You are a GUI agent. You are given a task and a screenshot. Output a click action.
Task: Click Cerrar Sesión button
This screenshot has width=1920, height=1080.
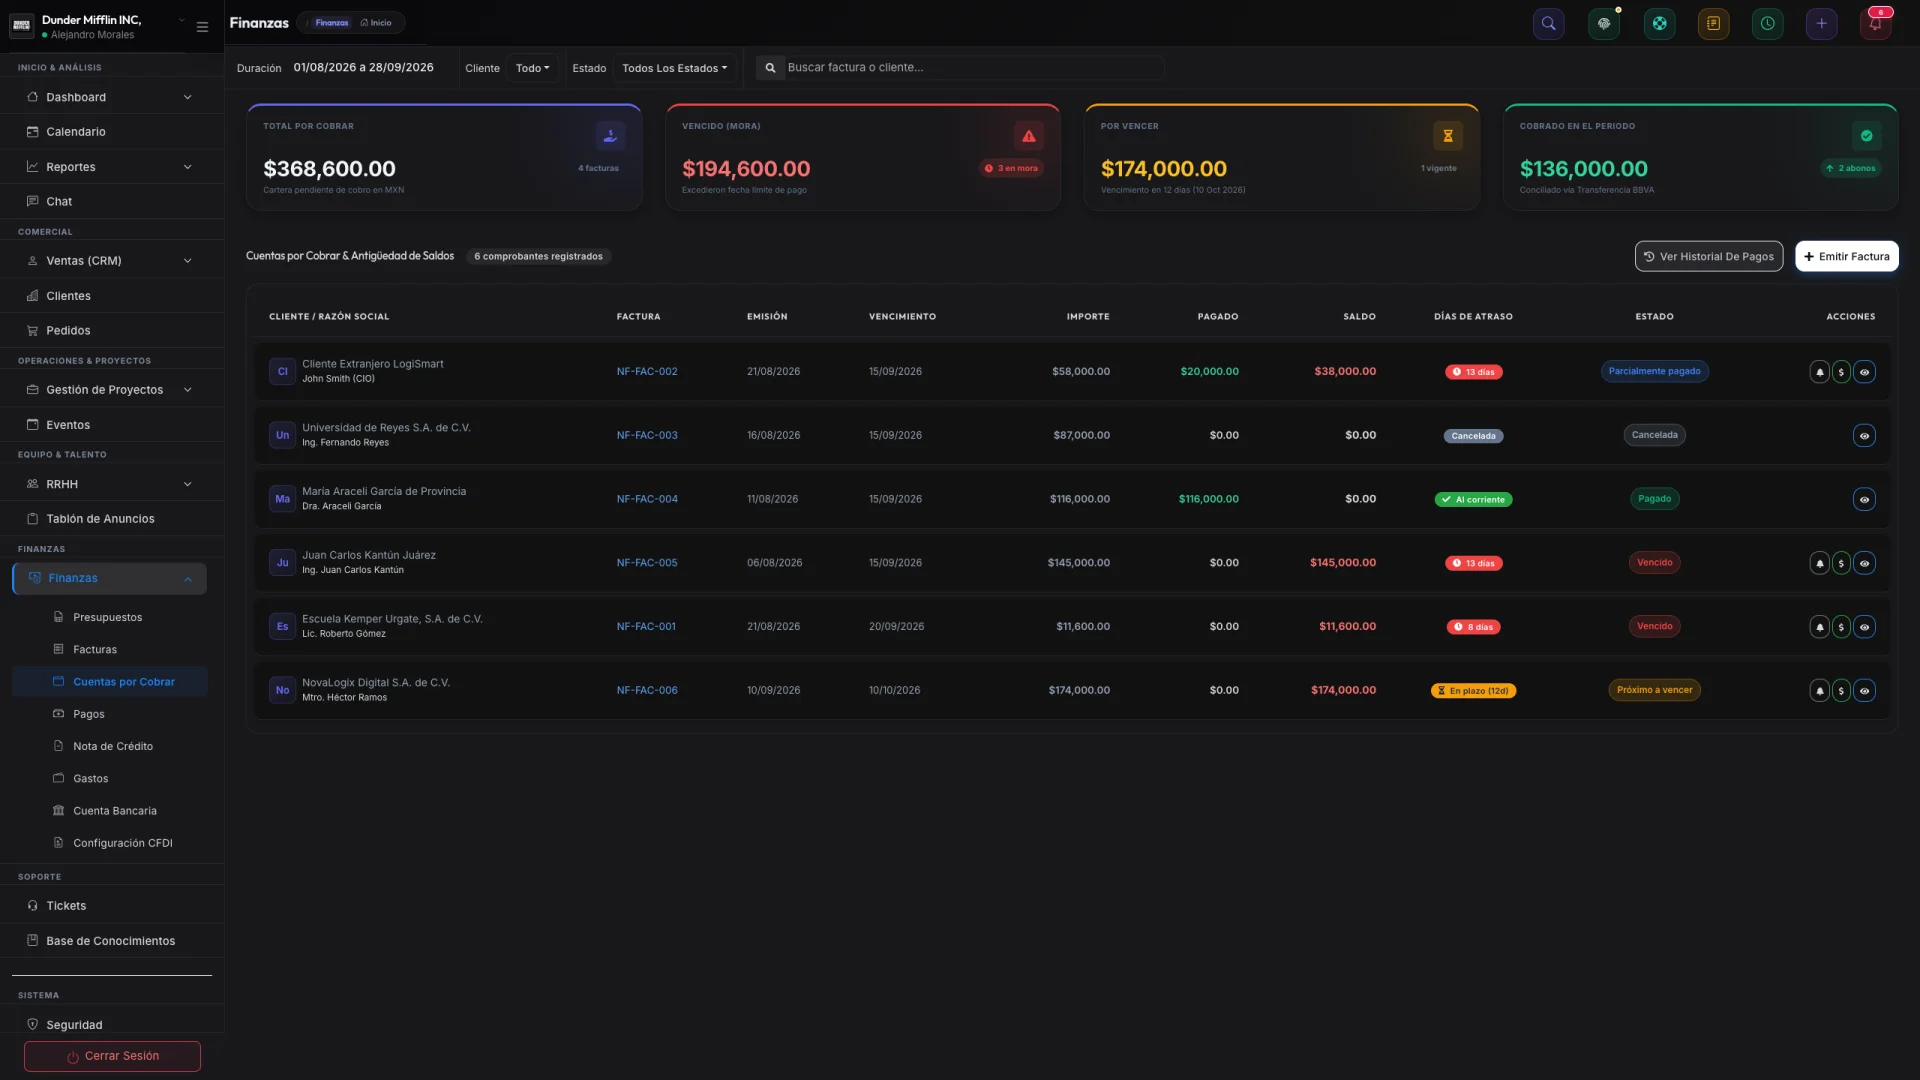coord(112,1057)
